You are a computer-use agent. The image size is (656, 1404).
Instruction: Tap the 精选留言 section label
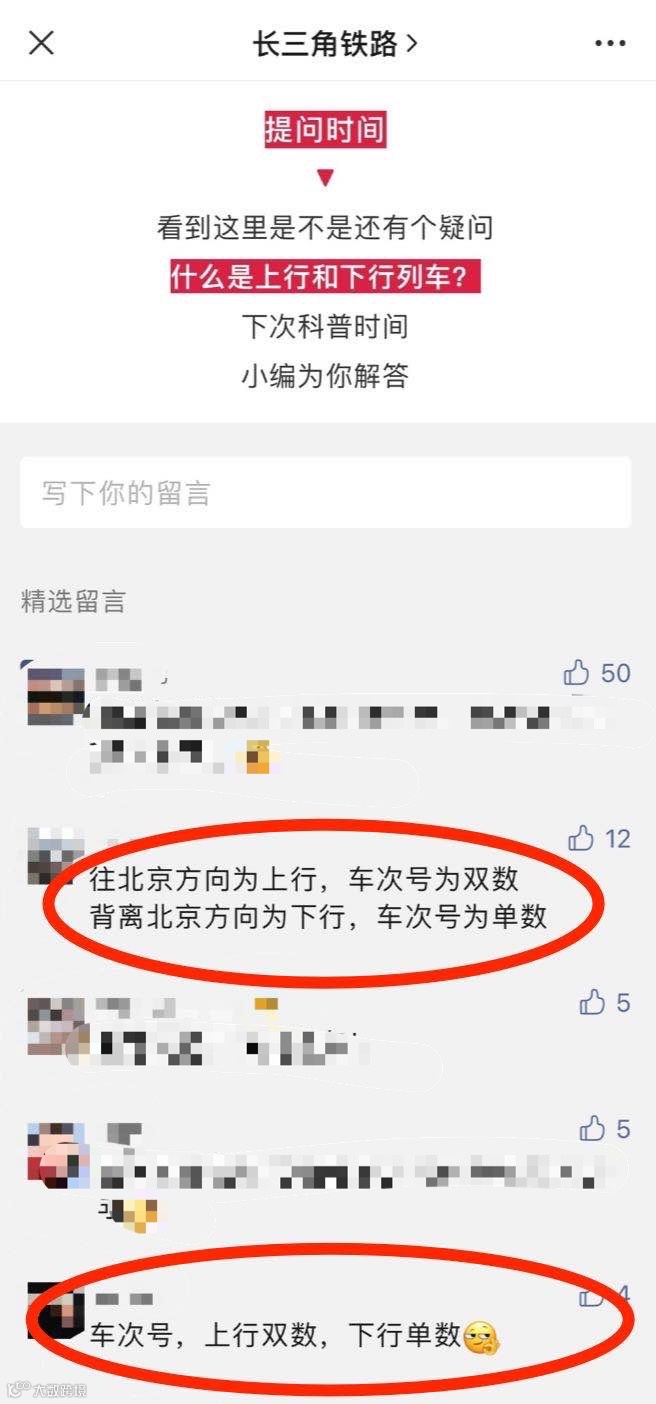[x=73, y=602]
